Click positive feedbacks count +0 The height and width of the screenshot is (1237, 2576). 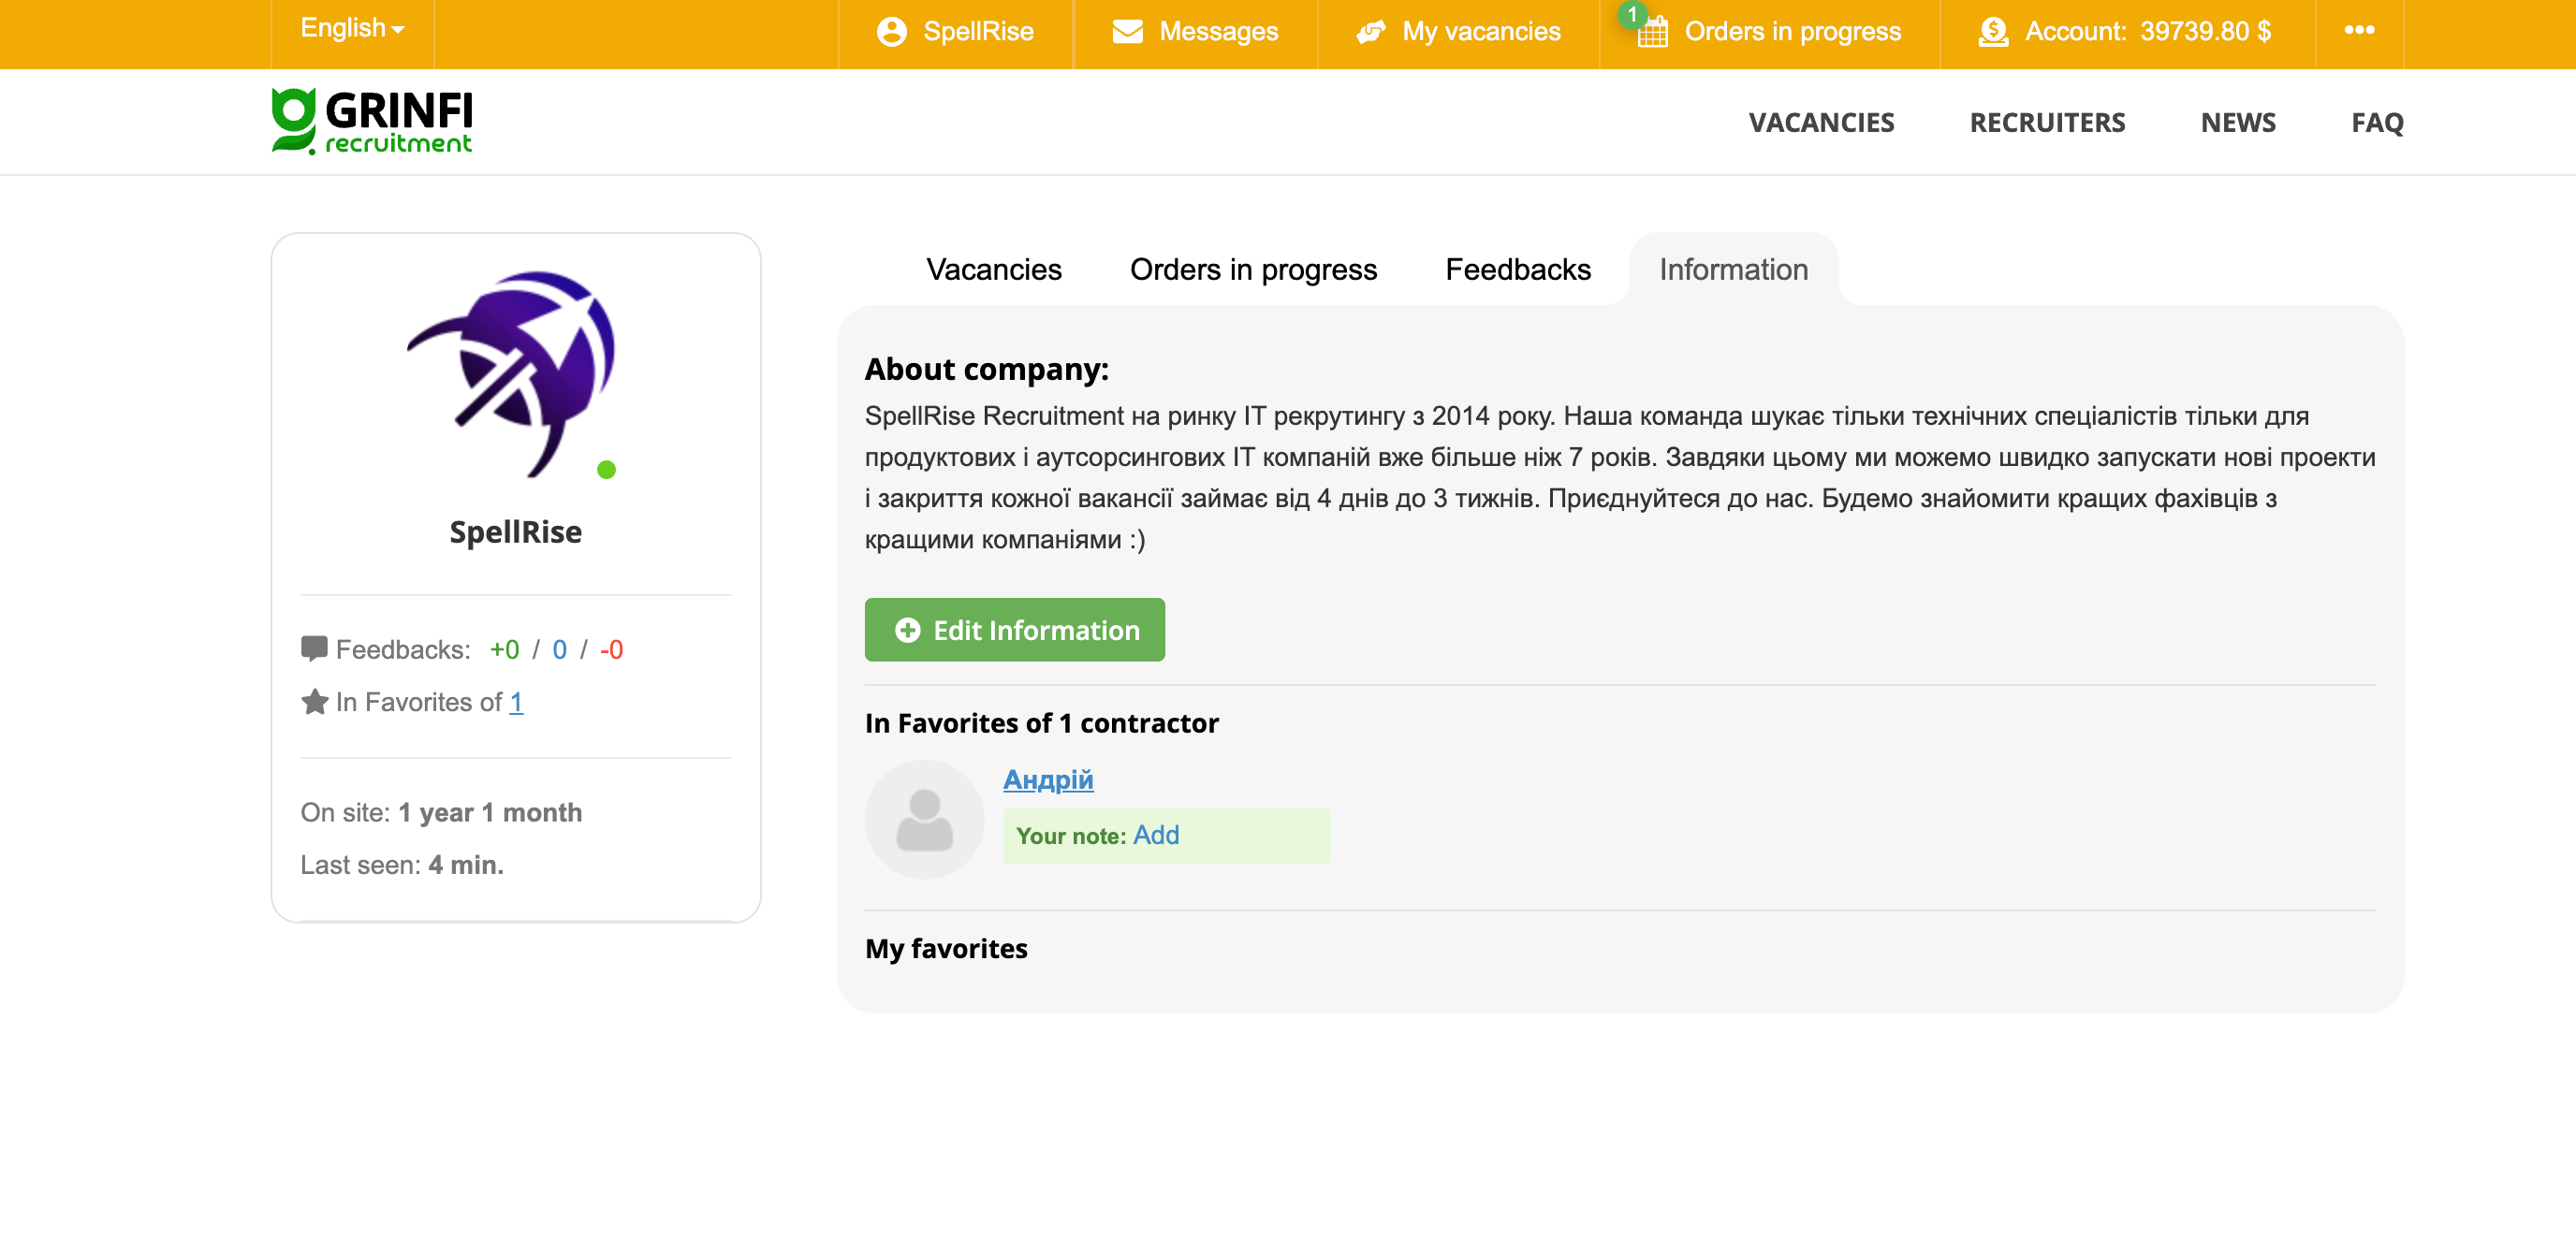pos(504,649)
